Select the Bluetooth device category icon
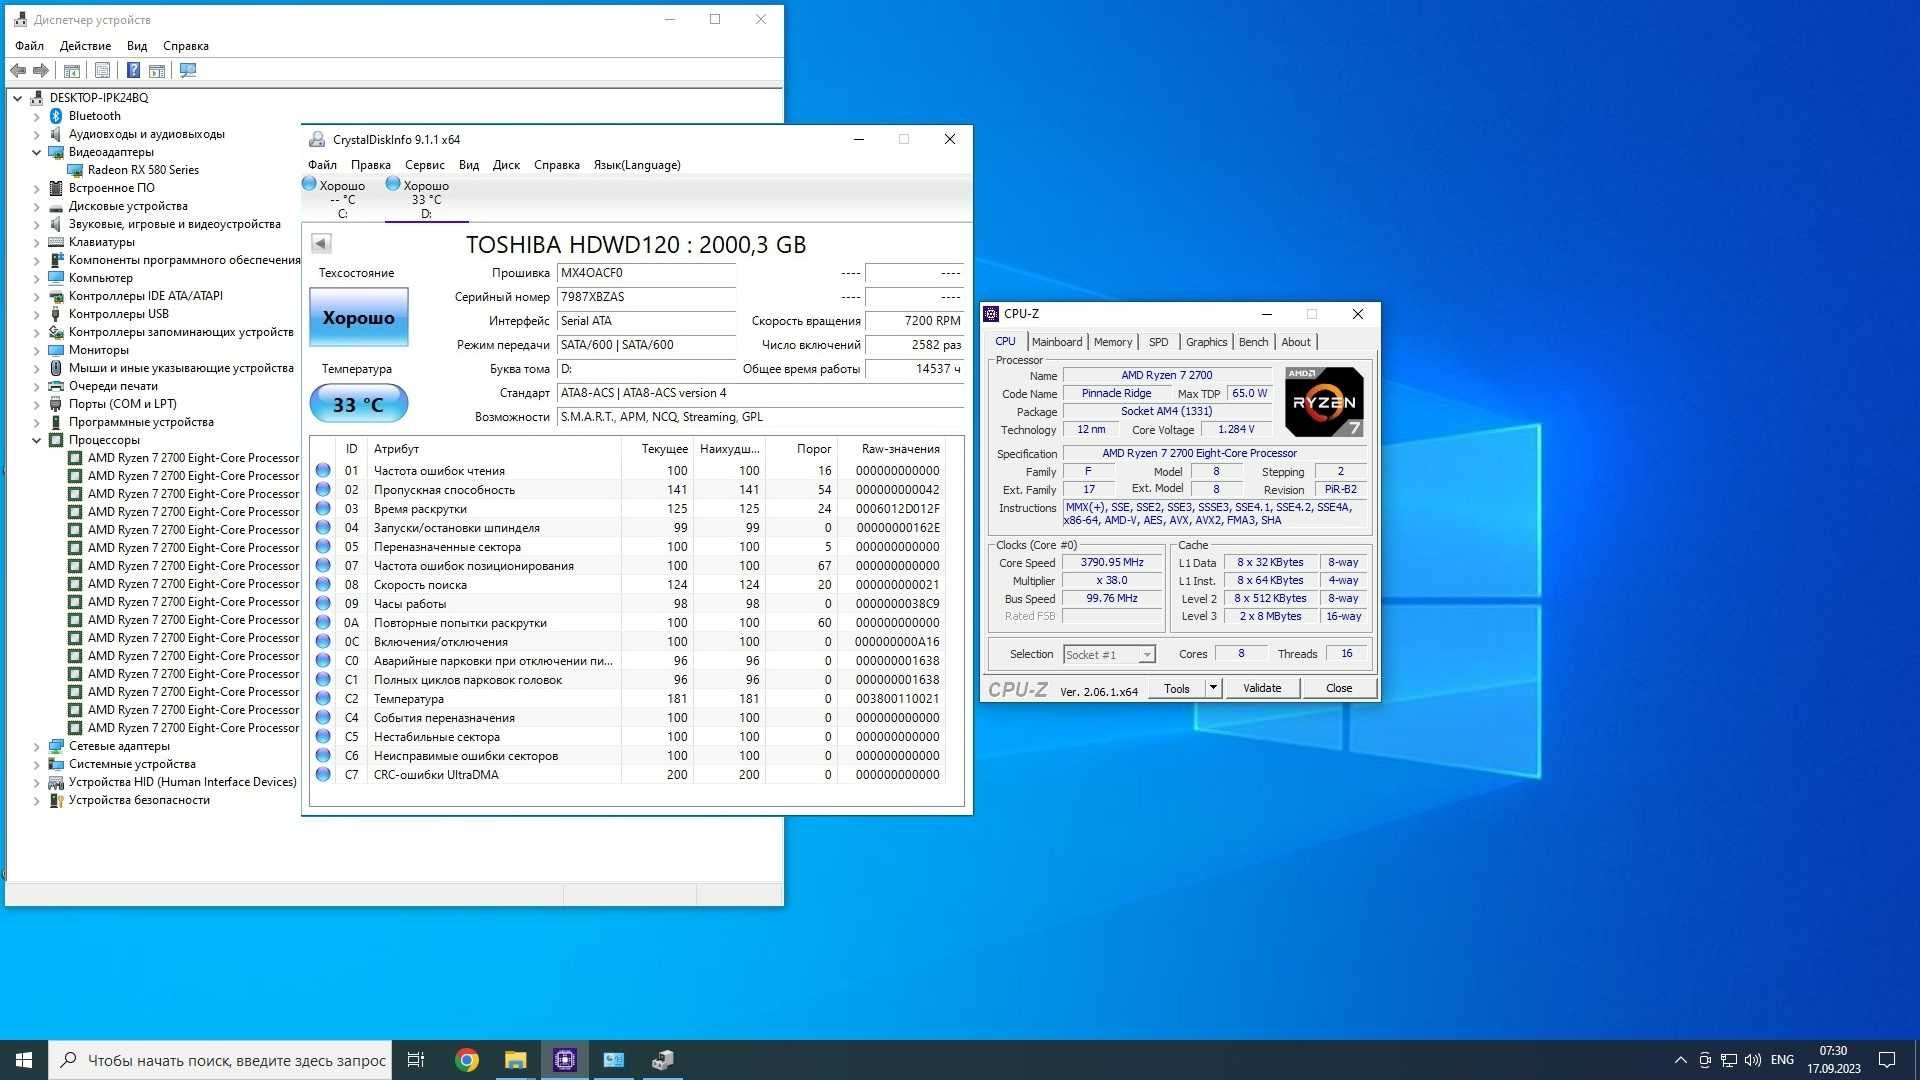 click(56, 116)
